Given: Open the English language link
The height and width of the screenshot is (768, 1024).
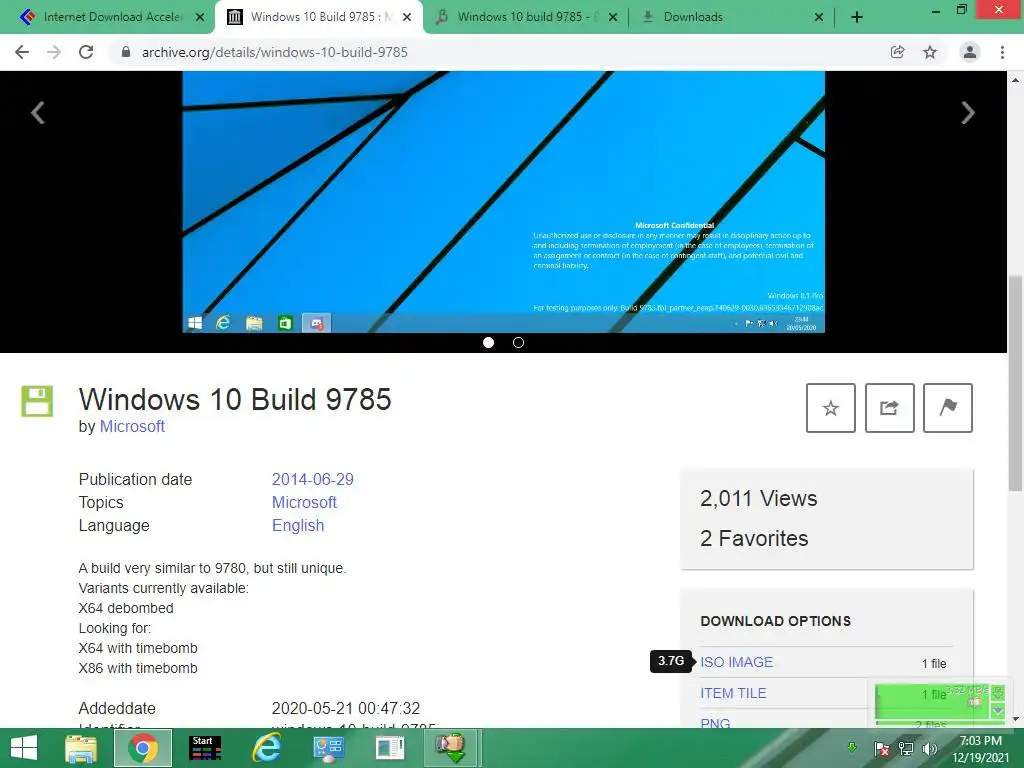Looking at the screenshot, I should [x=298, y=526].
